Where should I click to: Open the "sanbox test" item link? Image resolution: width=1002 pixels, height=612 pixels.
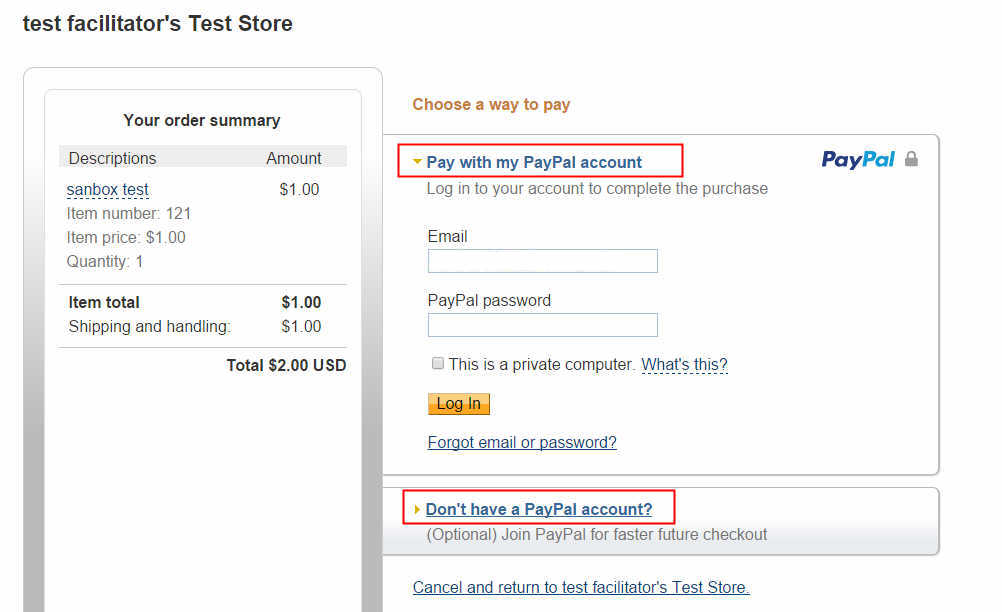pos(108,189)
